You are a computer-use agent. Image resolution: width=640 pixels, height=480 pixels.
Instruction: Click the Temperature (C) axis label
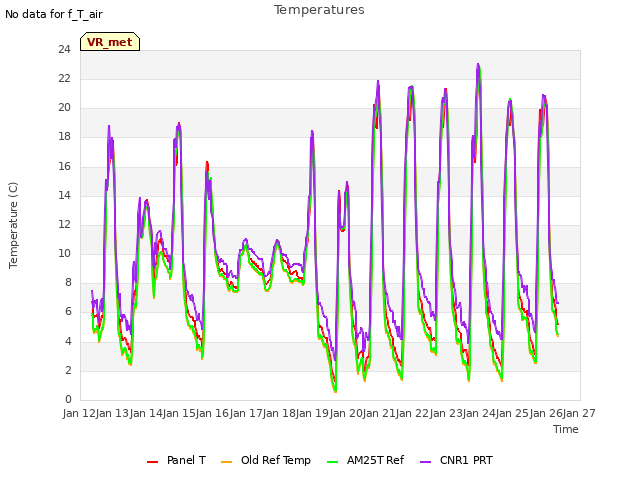[13, 225]
